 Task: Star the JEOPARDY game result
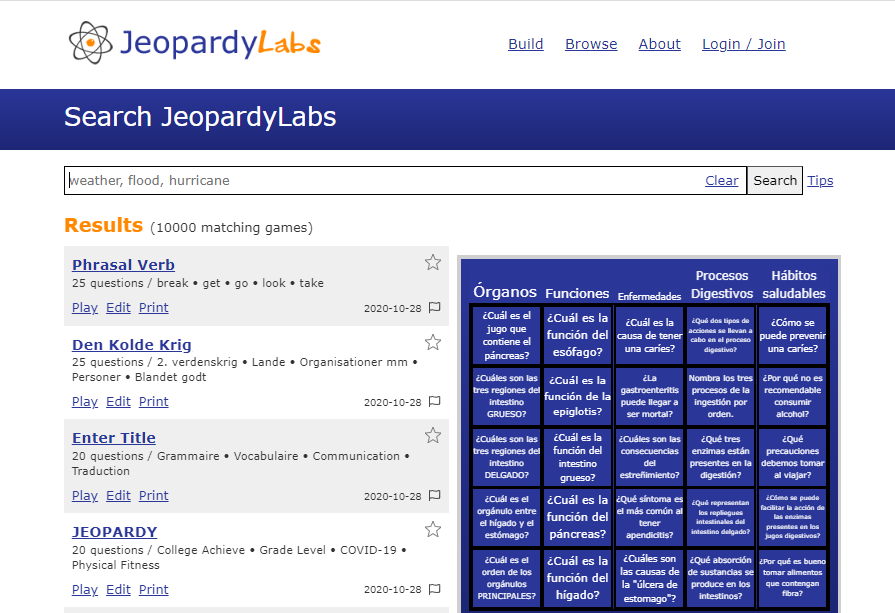[x=433, y=530]
